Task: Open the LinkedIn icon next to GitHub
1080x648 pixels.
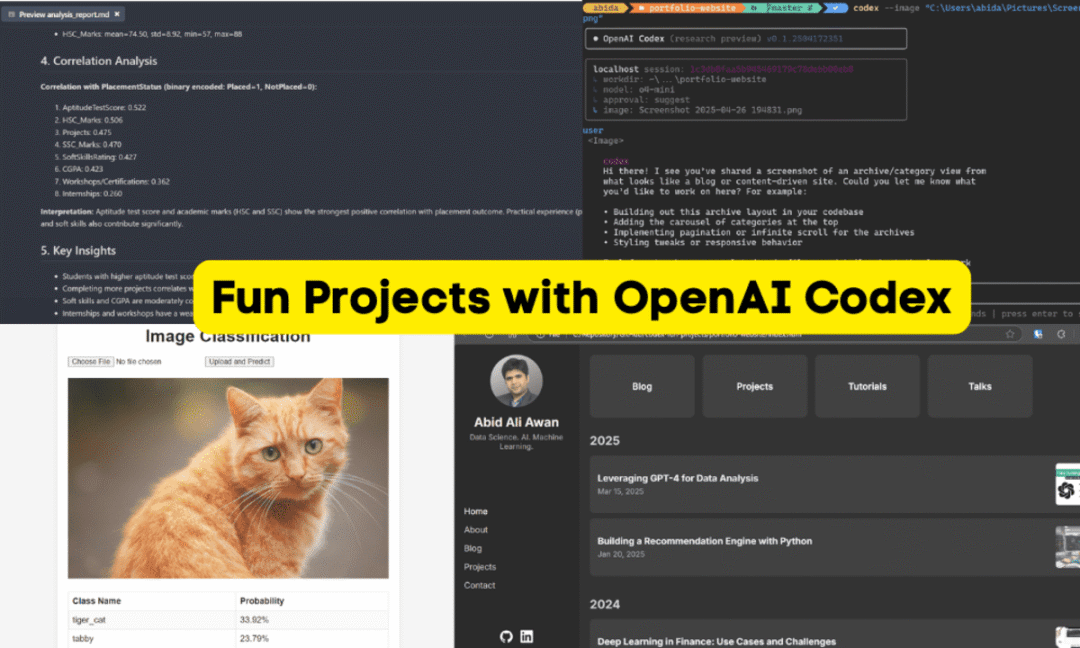Action: (526, 636)
